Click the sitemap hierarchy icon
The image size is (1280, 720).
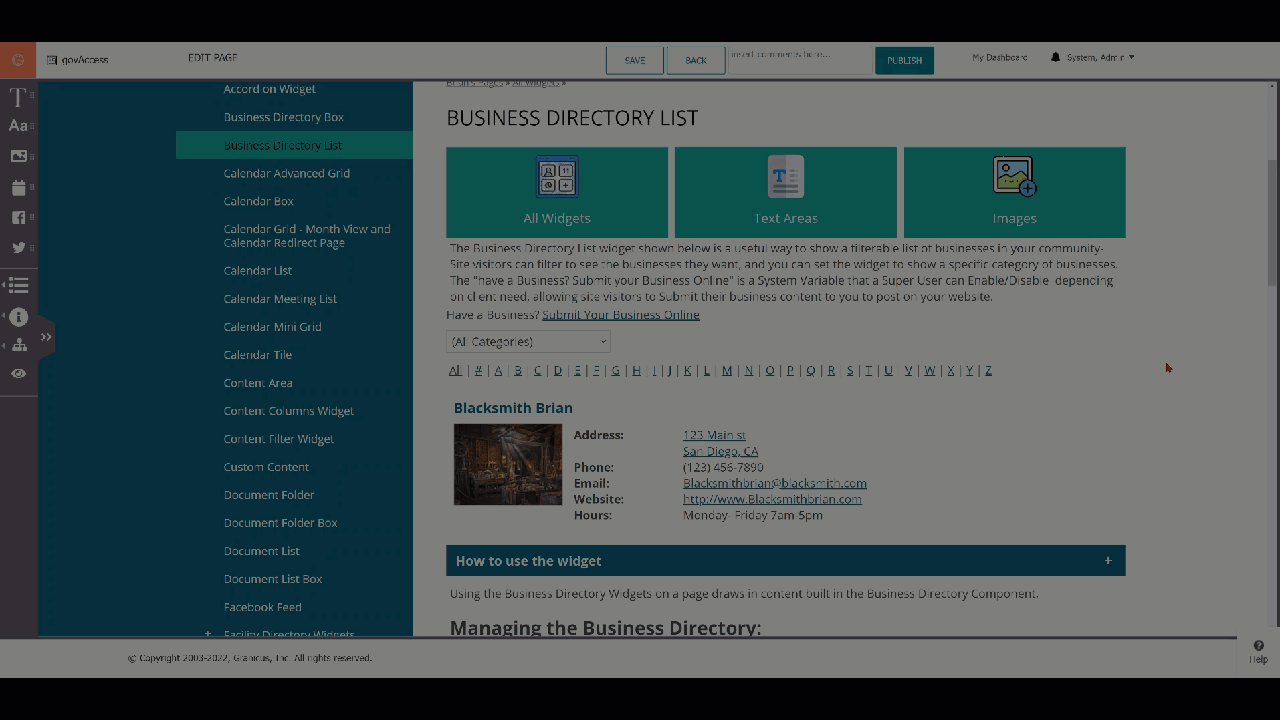pyautogui.click(x=17, y=344)
